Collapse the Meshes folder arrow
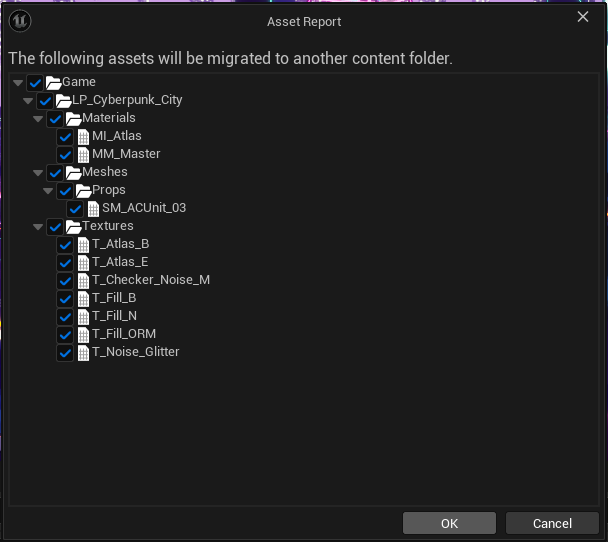 tap(38, 172)
